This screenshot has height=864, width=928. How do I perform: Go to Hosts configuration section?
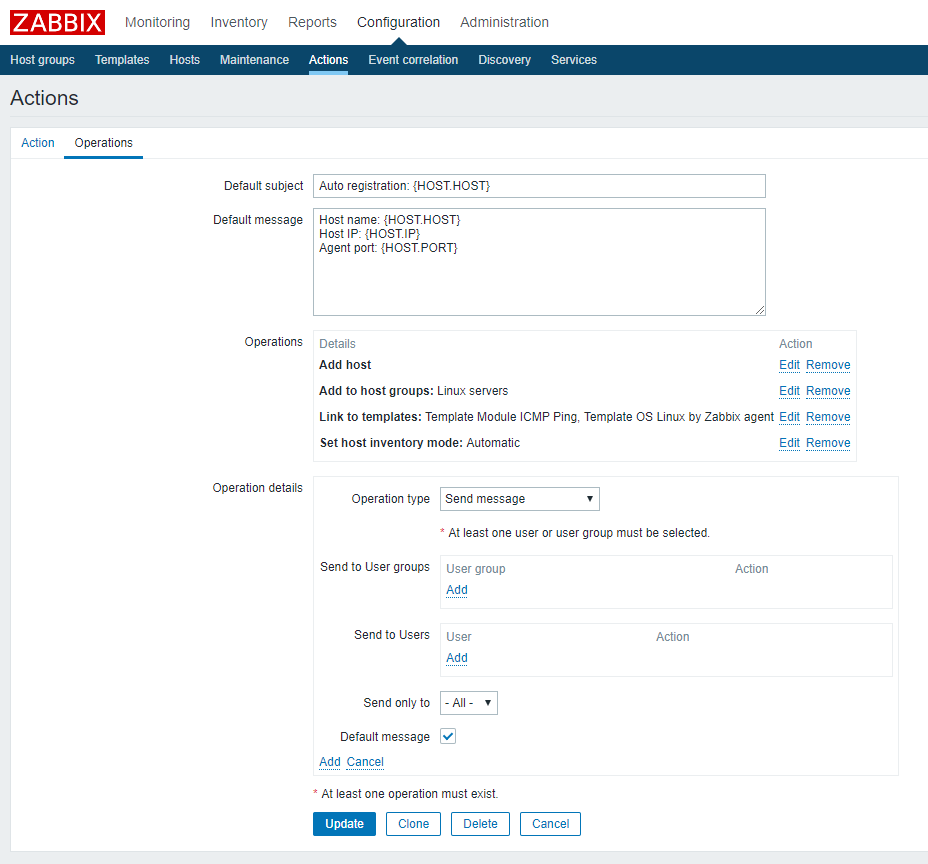click(x=184, y=60)
